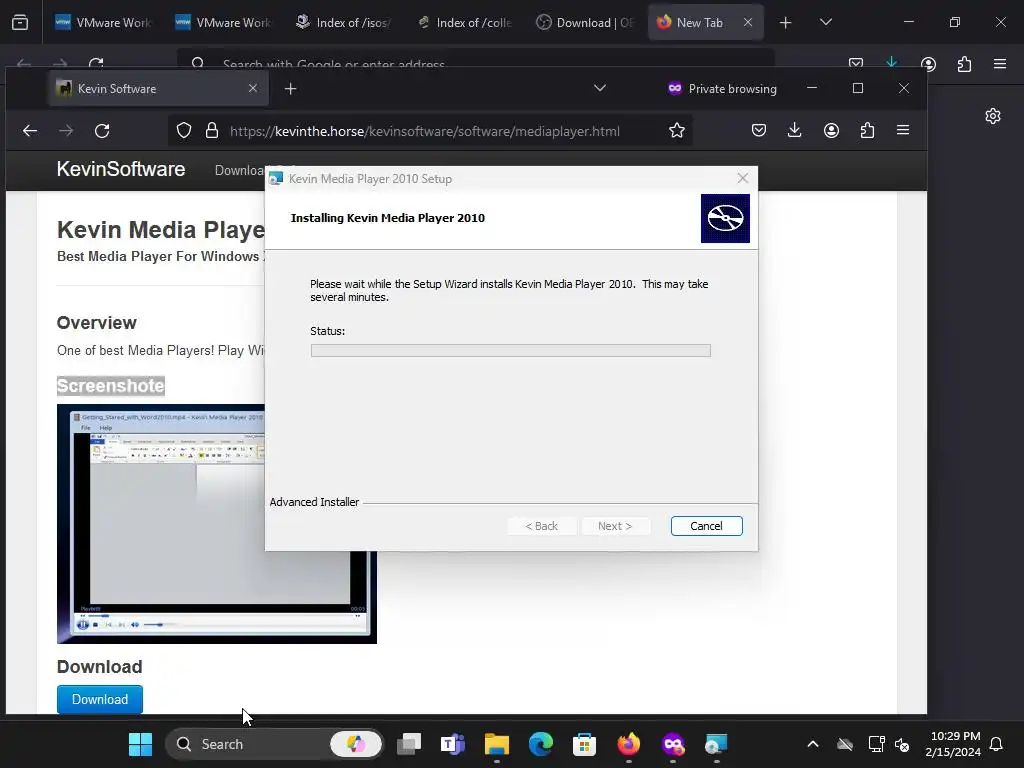Show hidden system tray icons
Image resolution: width=1024 pixels, height=768 pixels.
(x=813, y=744)
